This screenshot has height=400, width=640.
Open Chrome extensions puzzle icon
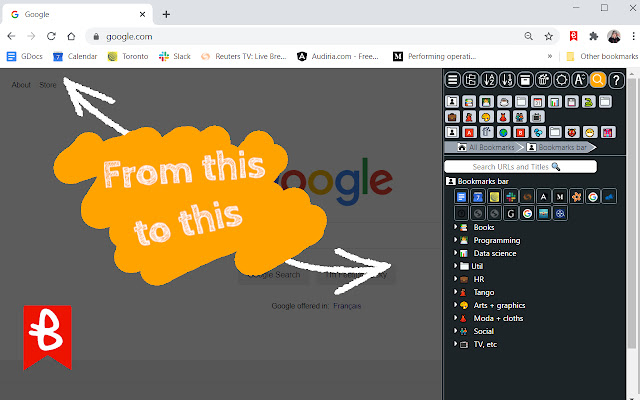click(x=593, y=36)
